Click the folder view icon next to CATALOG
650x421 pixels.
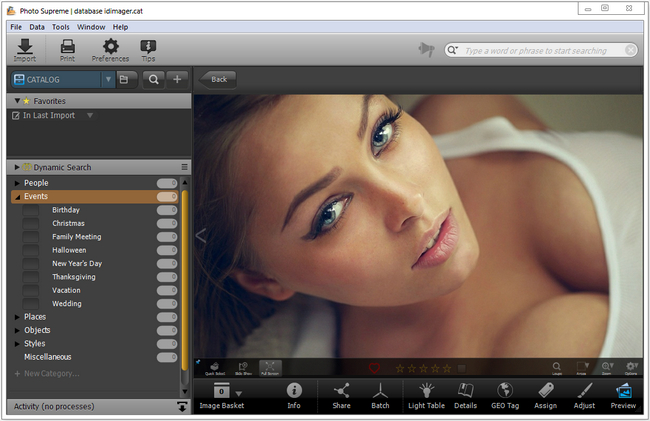124,79
